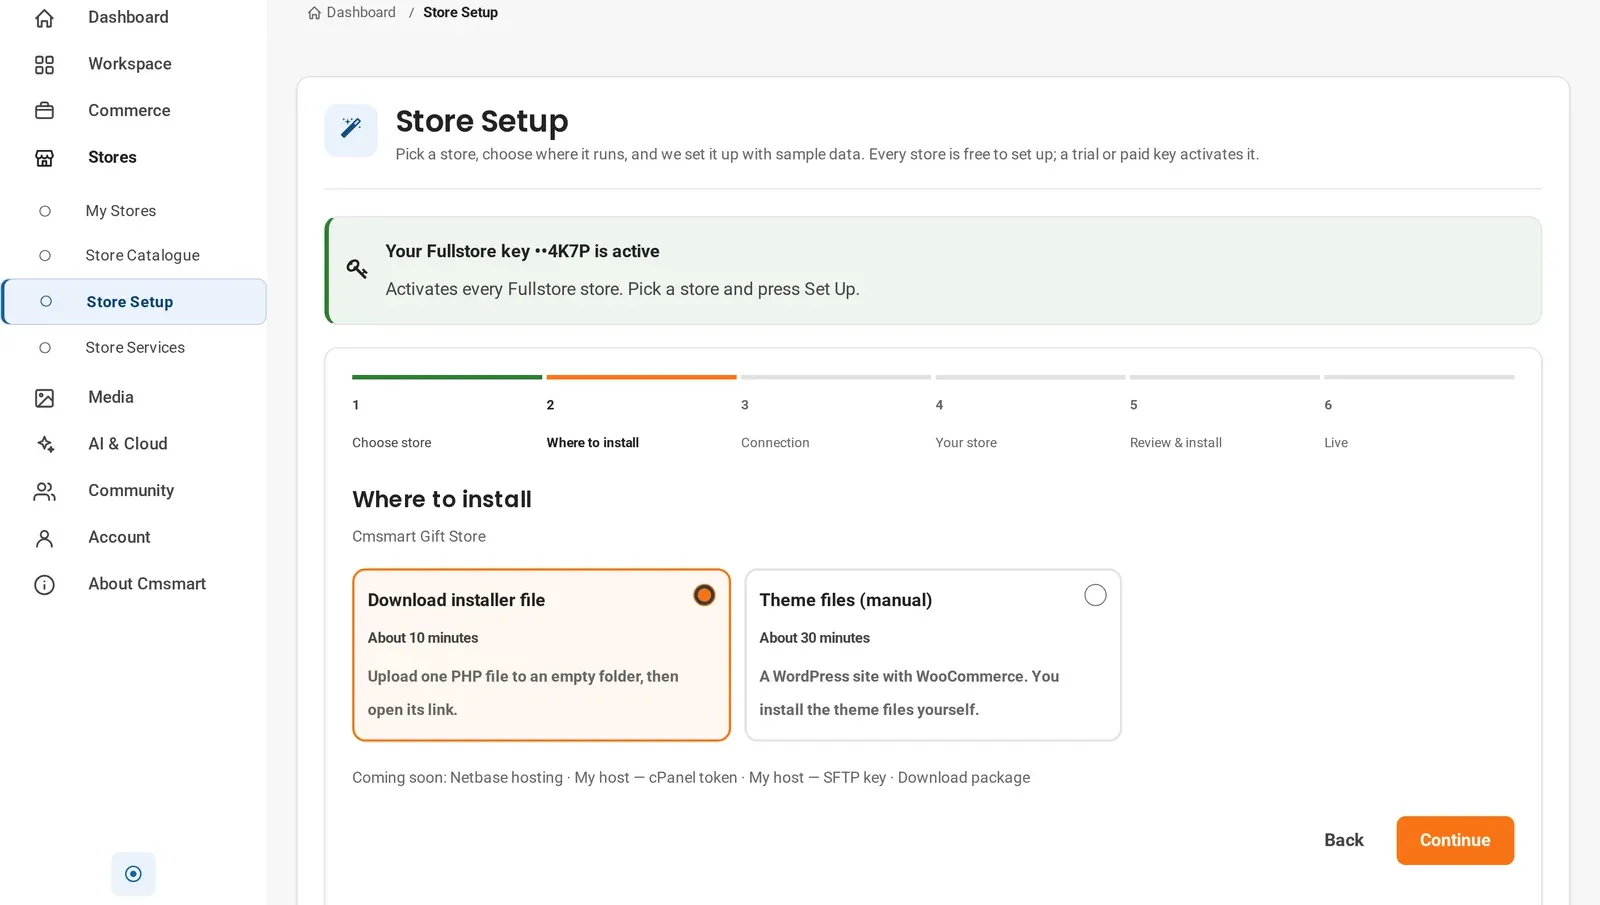Go to step 1 Choose store
The width and height of the screenshot is (1600, 905).
point(446,414)
